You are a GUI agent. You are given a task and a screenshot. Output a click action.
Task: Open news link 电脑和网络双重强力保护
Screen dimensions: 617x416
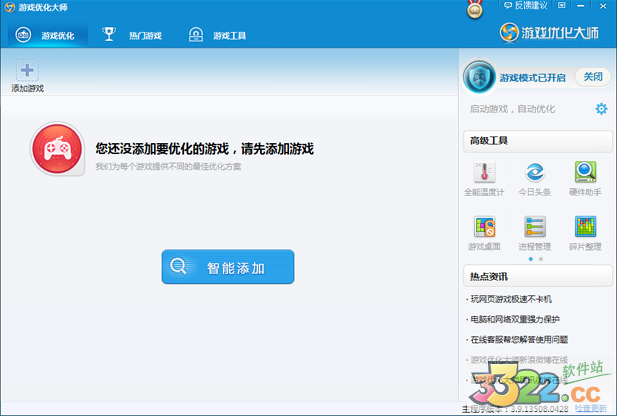click(515, 319)
